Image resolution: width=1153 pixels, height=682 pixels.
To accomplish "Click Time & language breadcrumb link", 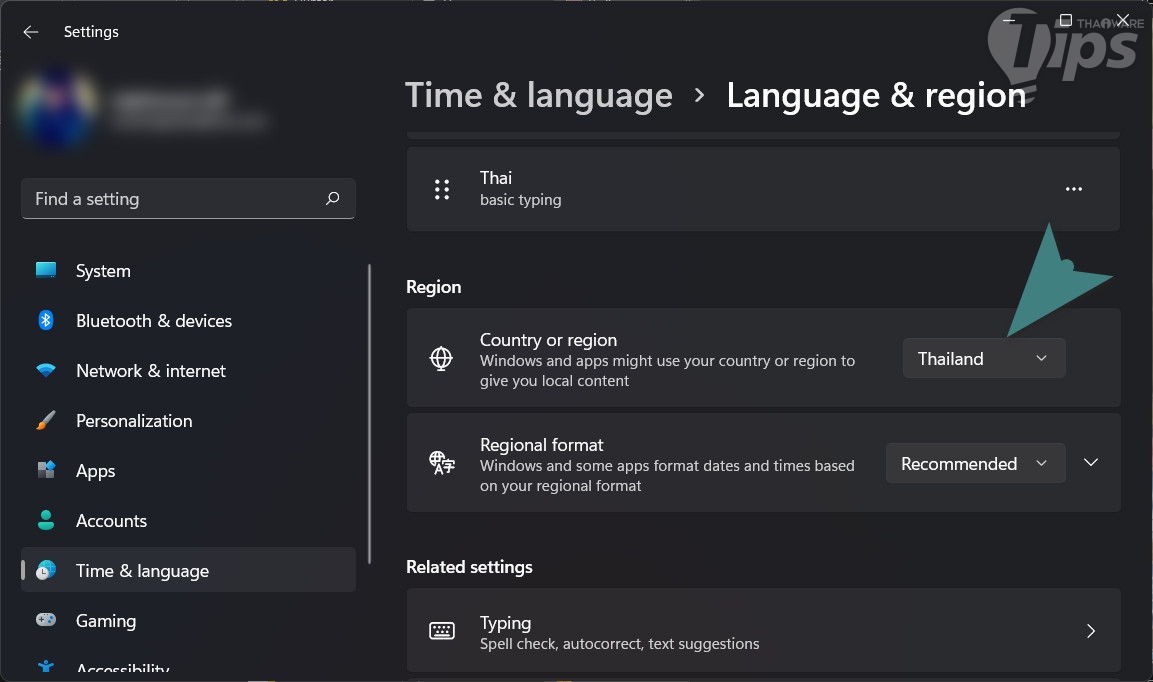I will pyautogui.click(x=539, y=96).
